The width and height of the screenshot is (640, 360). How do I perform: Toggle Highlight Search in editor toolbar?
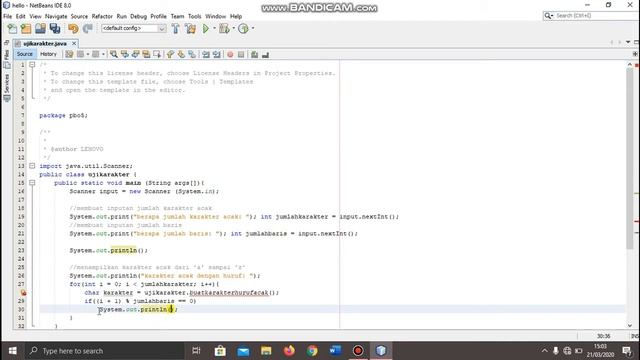(146, 54)
